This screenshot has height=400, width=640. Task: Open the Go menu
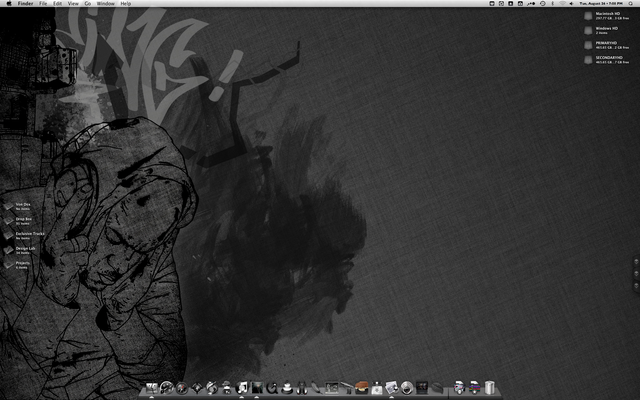[x=87, y=4]
